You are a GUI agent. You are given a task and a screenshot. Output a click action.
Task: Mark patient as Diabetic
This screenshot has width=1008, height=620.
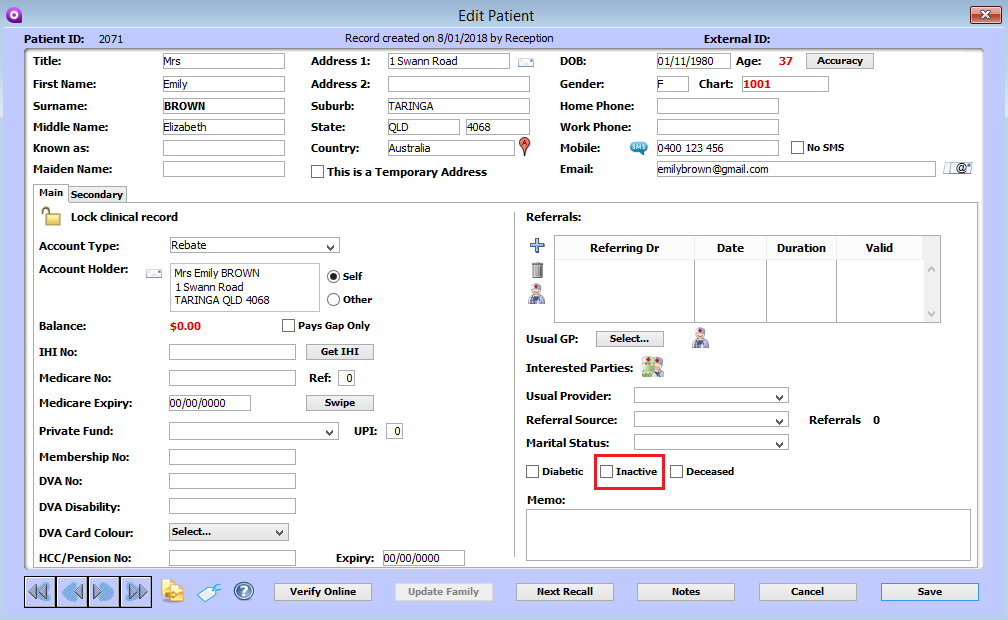[x=532, y=471]
